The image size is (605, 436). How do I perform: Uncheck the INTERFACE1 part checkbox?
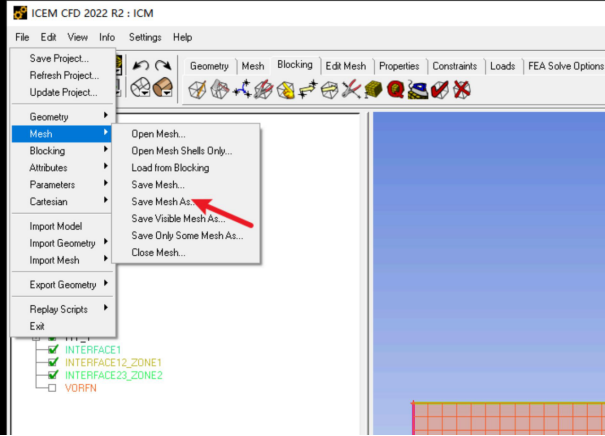(x=52, y=350)
